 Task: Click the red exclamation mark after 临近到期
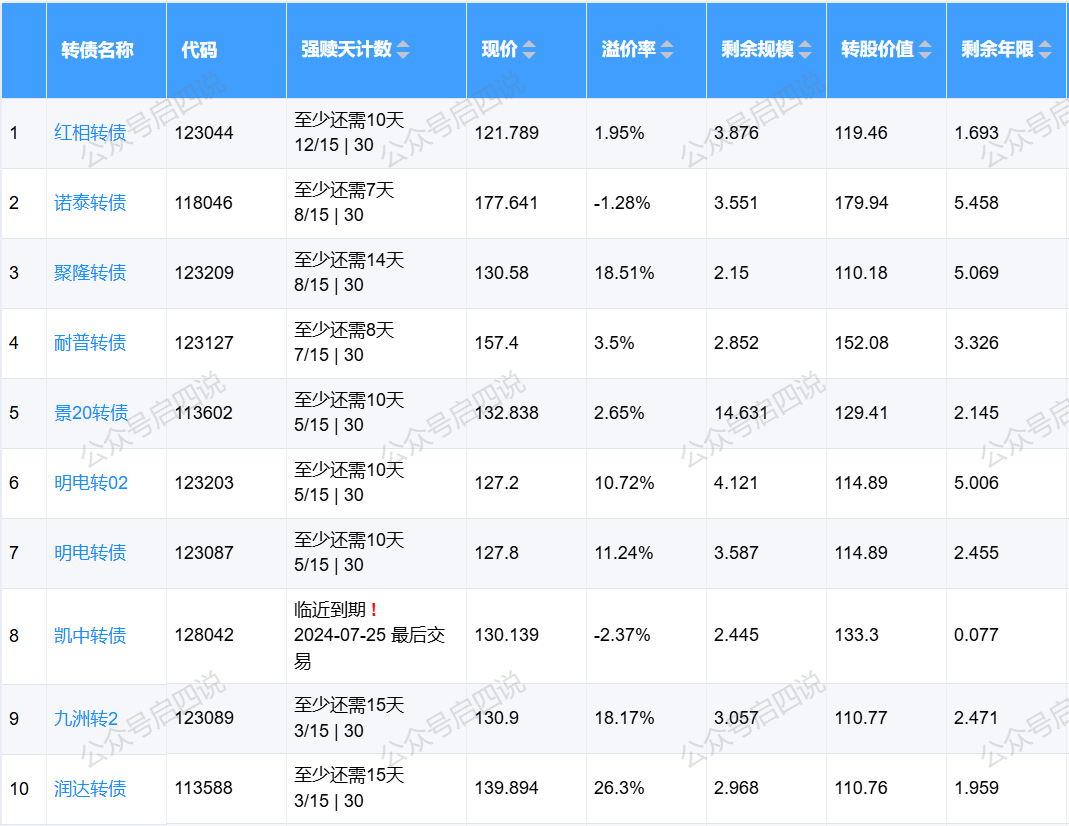coord(373,610)
